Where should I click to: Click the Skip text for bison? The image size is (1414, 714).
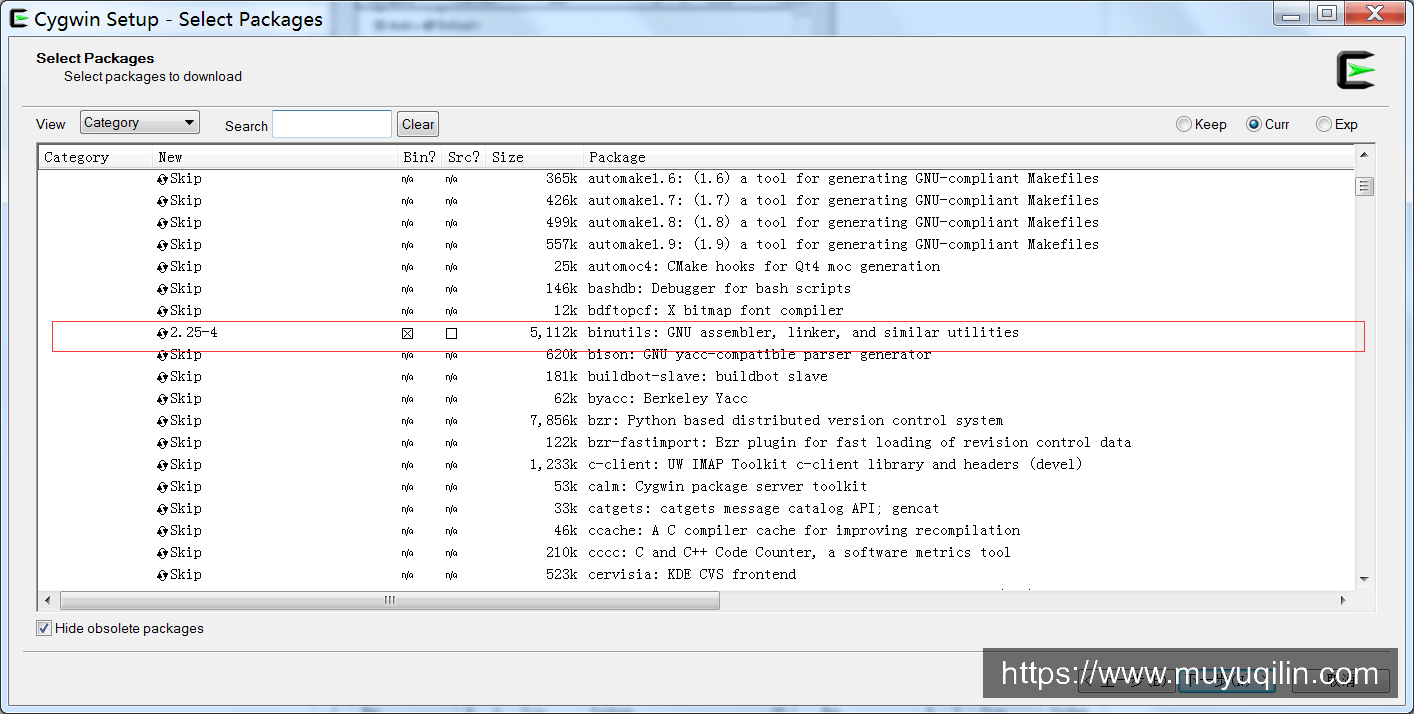[185, 355]
